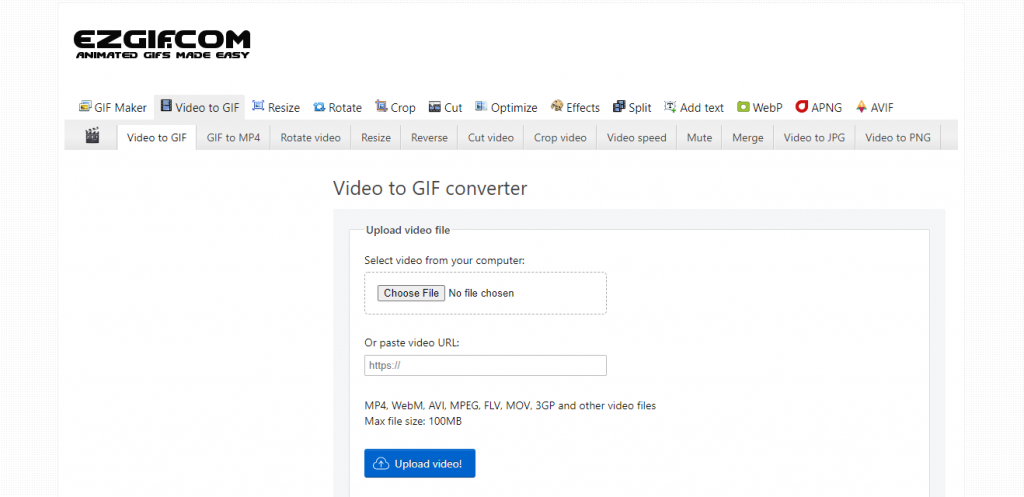This screenshot has width=1024, height=497.
Task: Open the APNG menu item
Action: click(819, 108)
